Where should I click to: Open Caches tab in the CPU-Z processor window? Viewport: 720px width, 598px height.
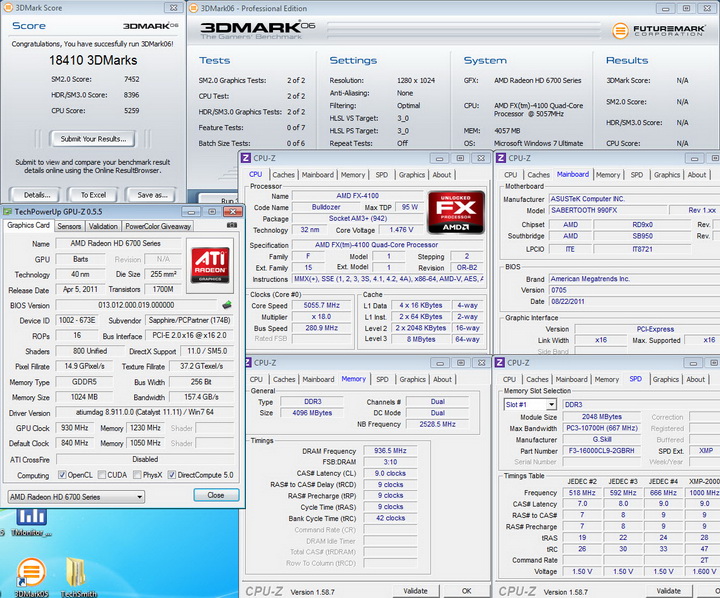coord(283,175)
